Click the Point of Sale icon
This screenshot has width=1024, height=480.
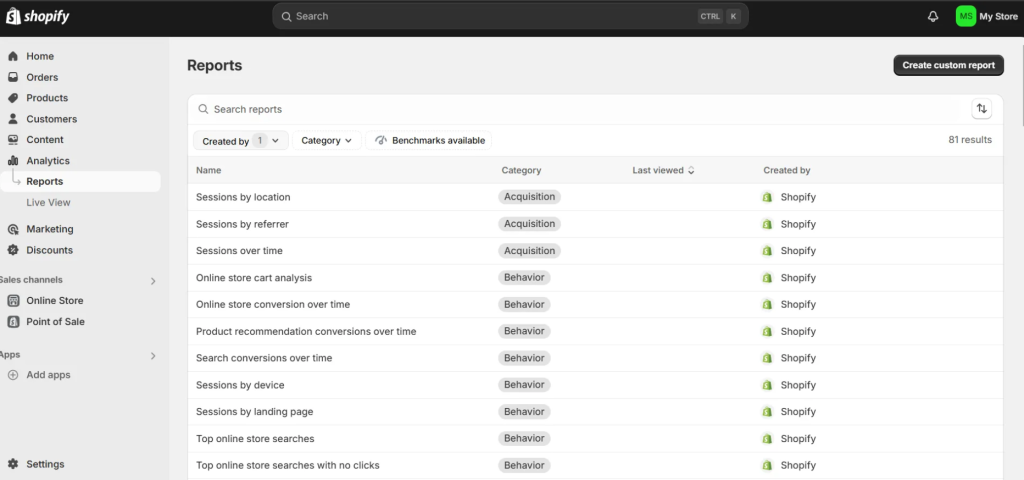pyautogui.click(x=13, y=322)
